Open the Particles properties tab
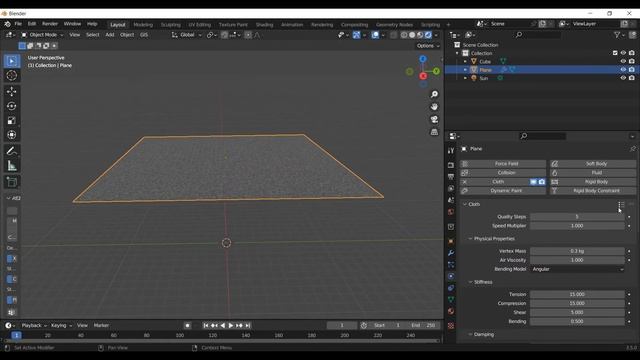The height and width of the screenshot is (360, 640). 451,265
